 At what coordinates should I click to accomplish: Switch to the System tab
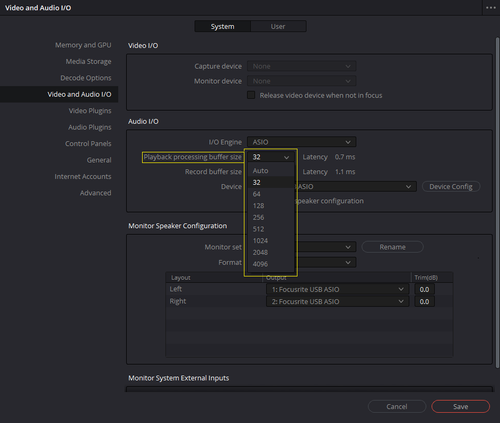[222, 26]
